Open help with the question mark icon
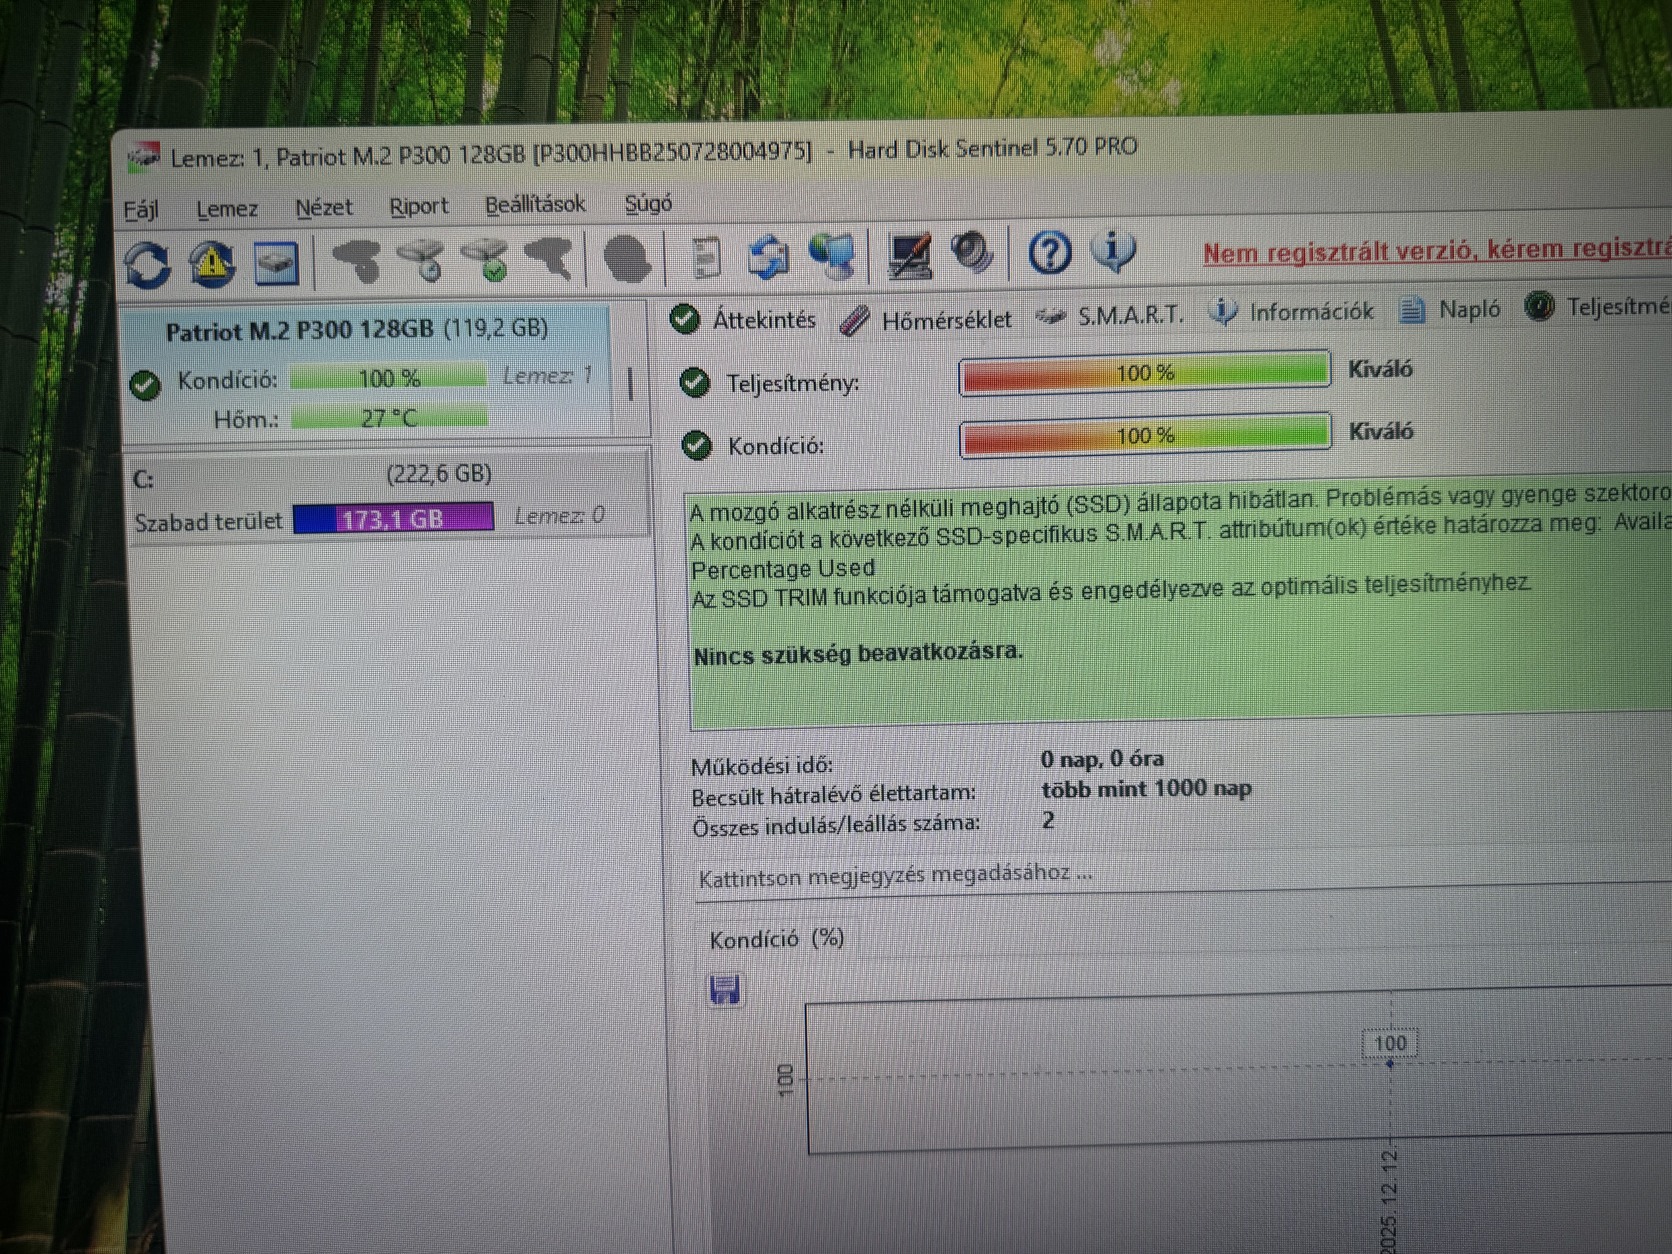The width and height of the screenshot is (1672, 1254). click(x=1050, y=252)
